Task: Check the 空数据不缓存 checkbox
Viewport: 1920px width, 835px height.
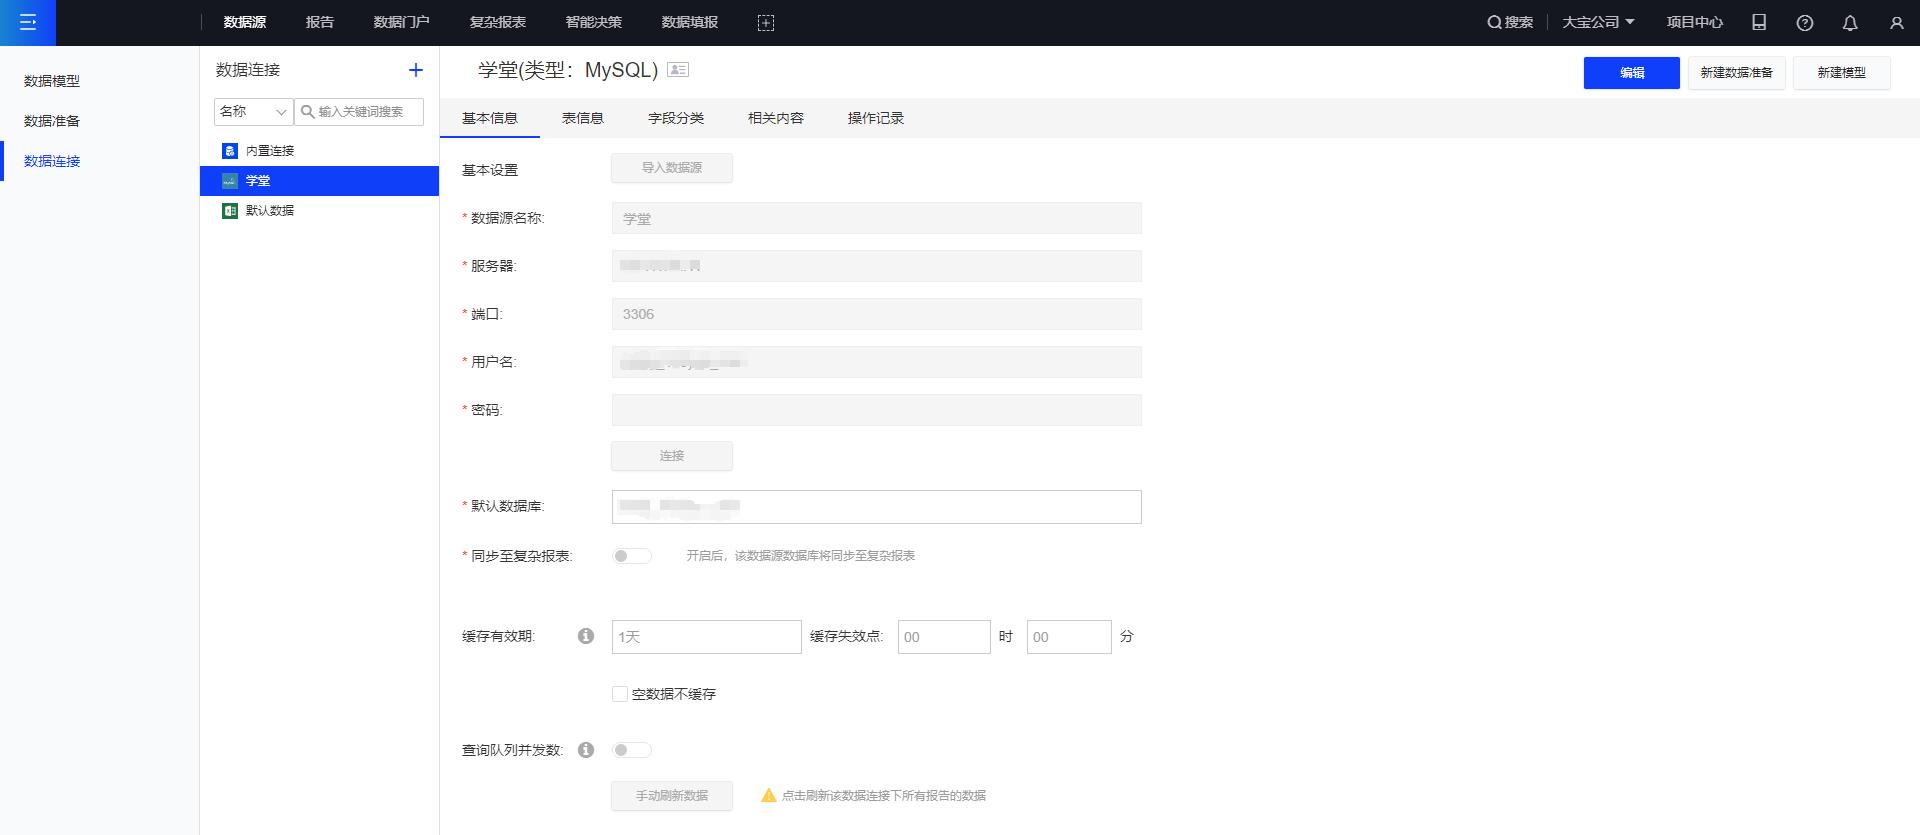Action: pyautogui.click(x=620, y=694)
